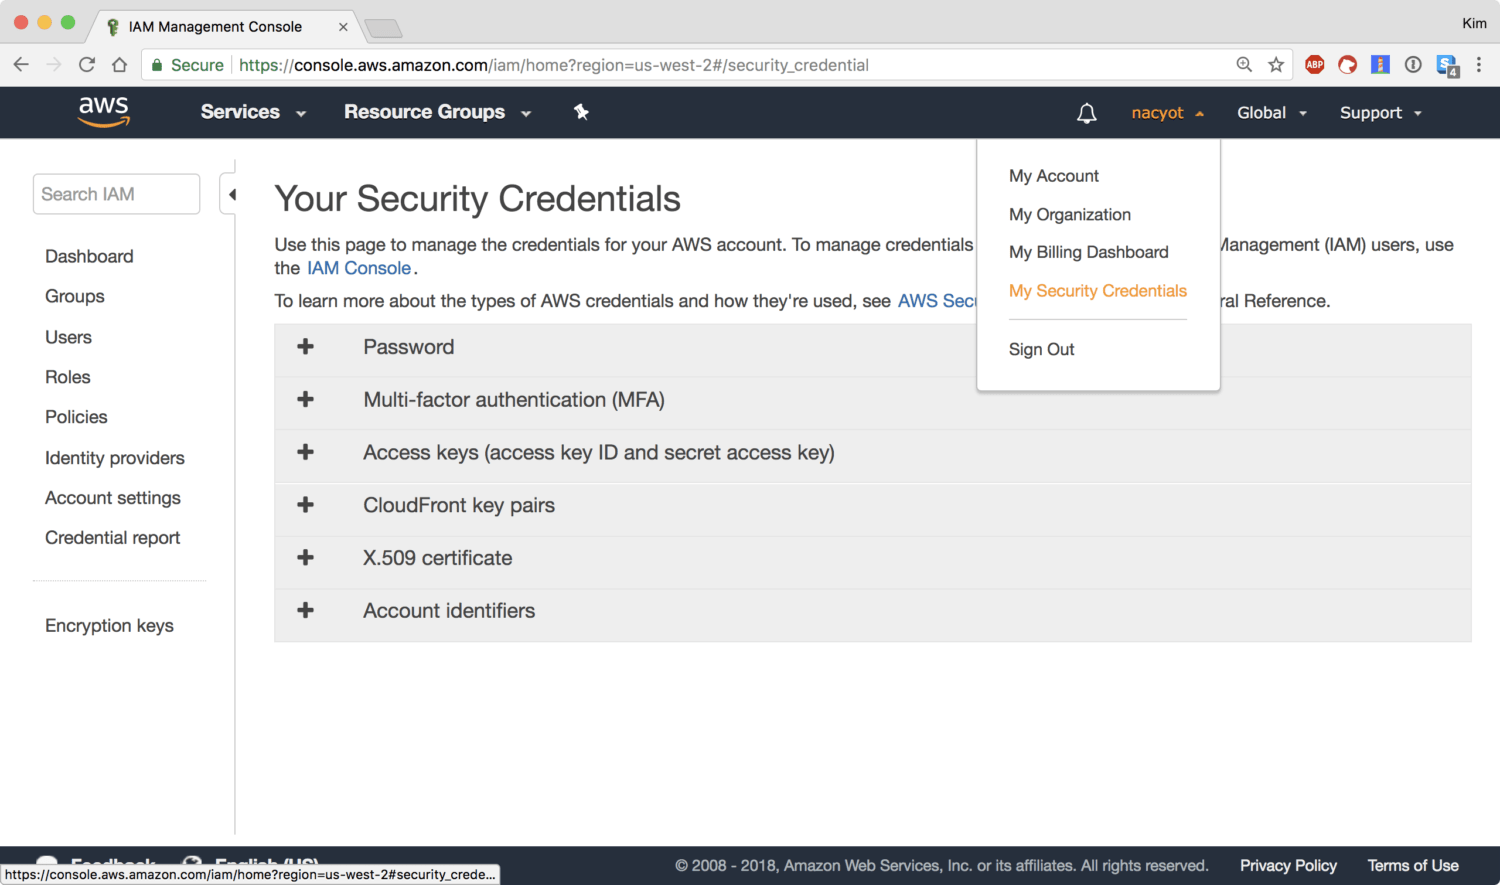
Task: Select My Billing Dashboard from menu
Action: pyautogui.click(x=1088, y=252)
